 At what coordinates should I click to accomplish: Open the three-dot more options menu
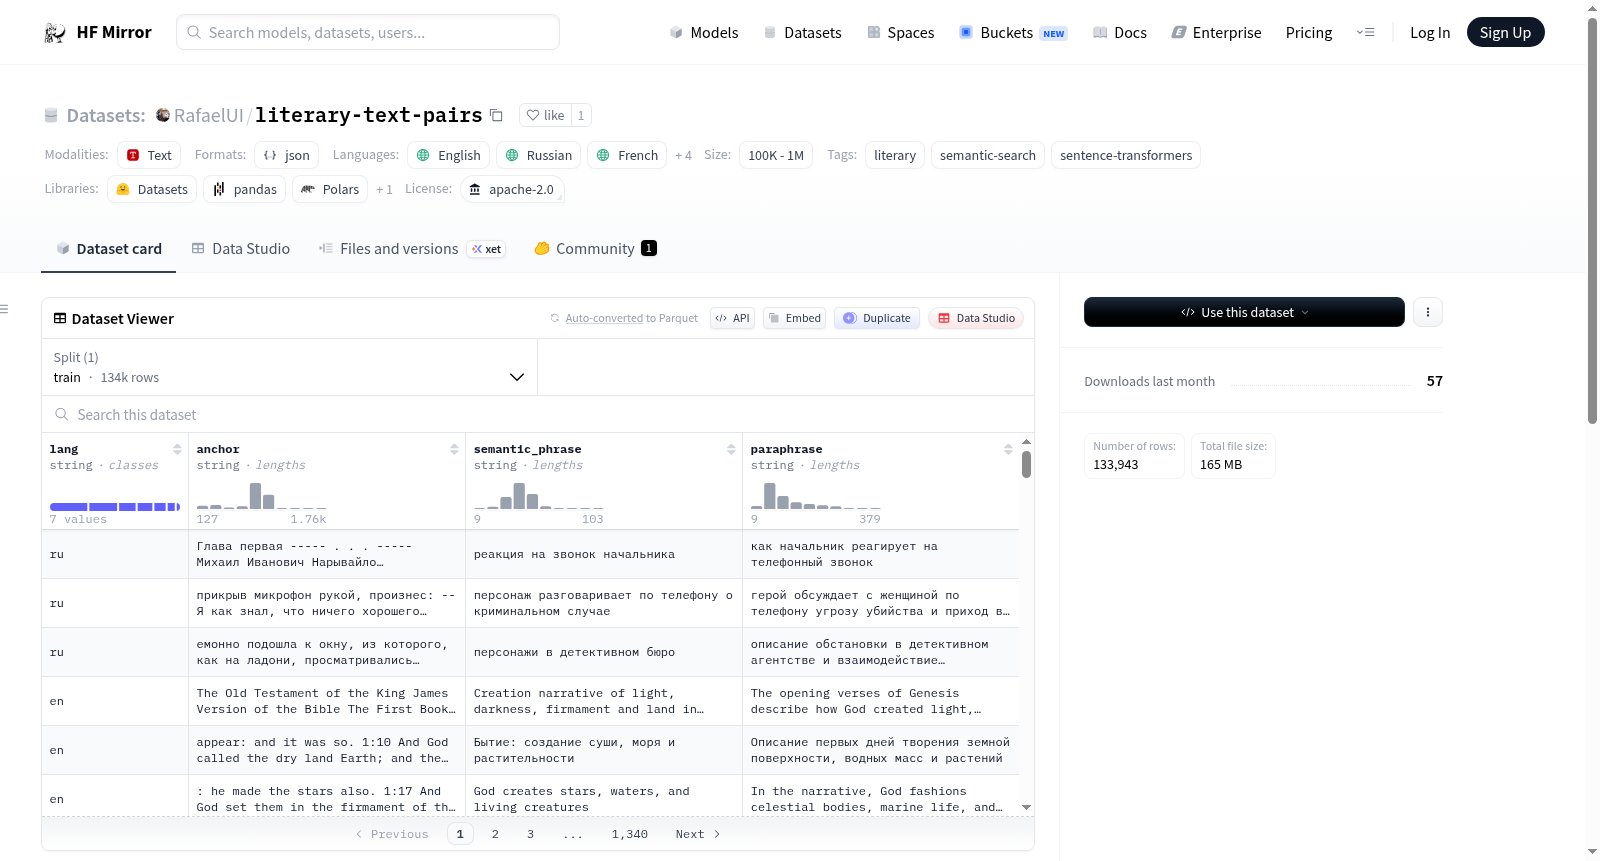tap(1427, 312)
